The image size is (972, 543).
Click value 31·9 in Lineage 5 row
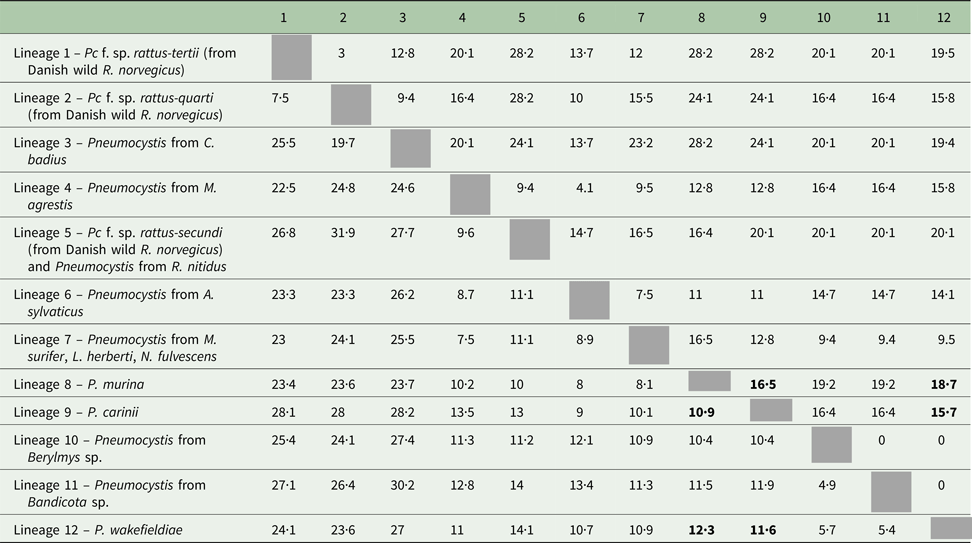(x=343, y=232)
